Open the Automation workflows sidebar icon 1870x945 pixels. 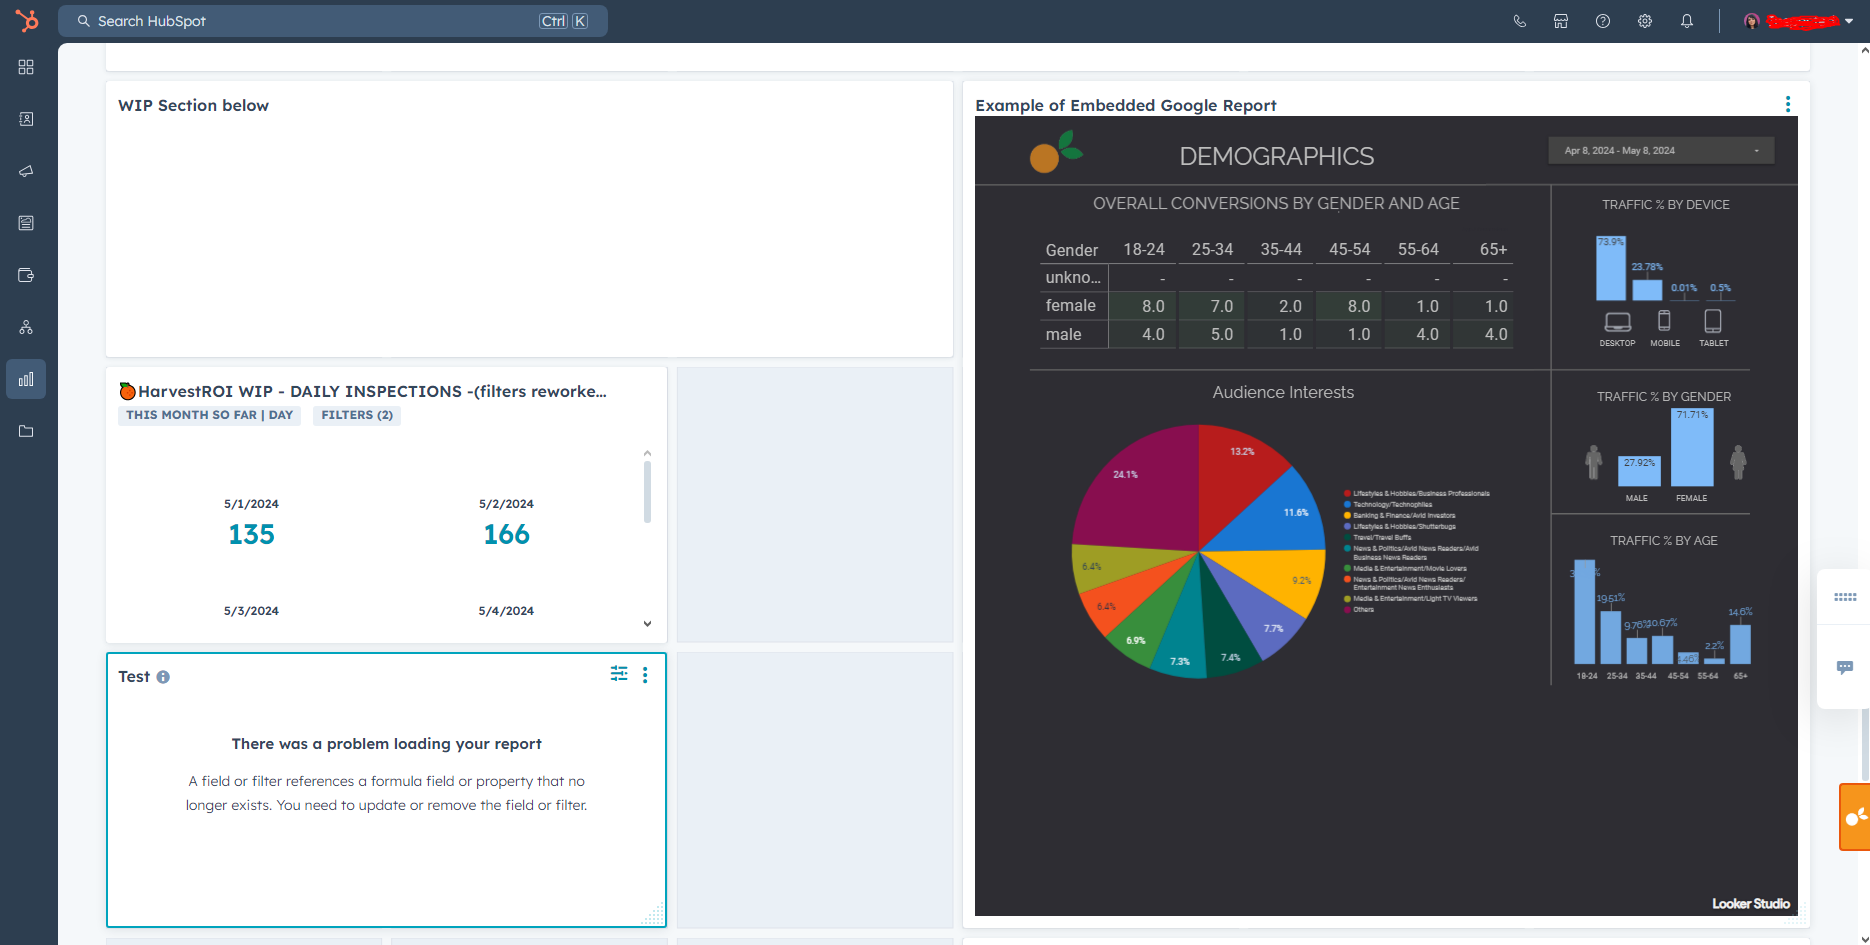tap(26, 327)
